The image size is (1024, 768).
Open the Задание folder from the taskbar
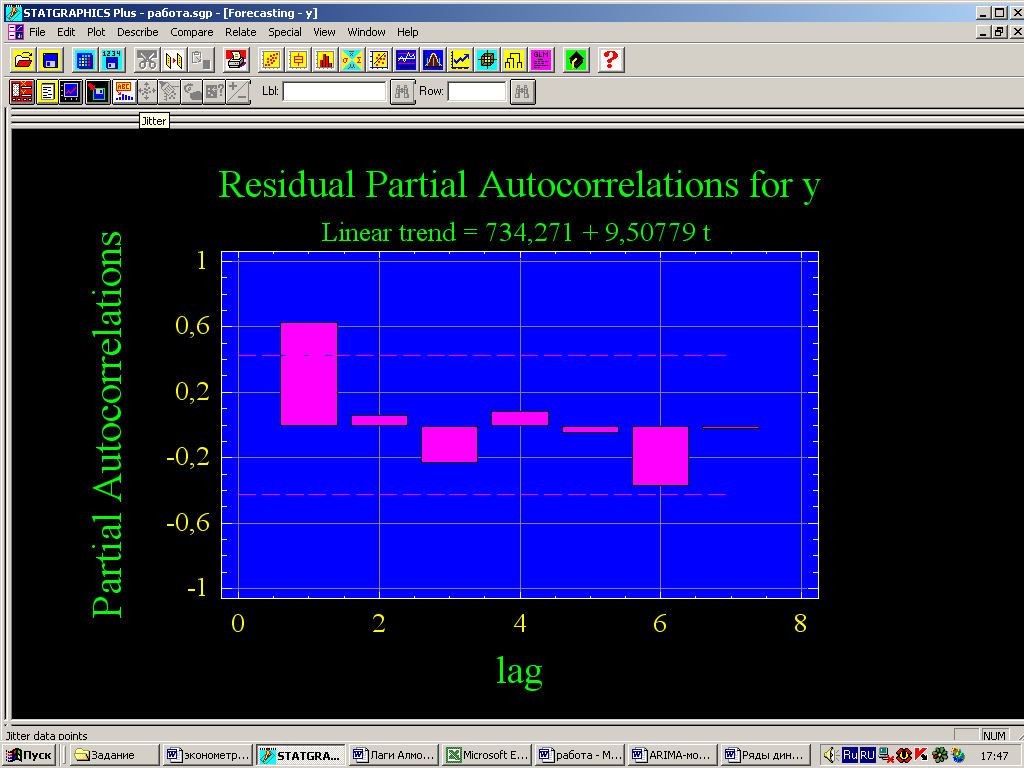coord(114,756)
